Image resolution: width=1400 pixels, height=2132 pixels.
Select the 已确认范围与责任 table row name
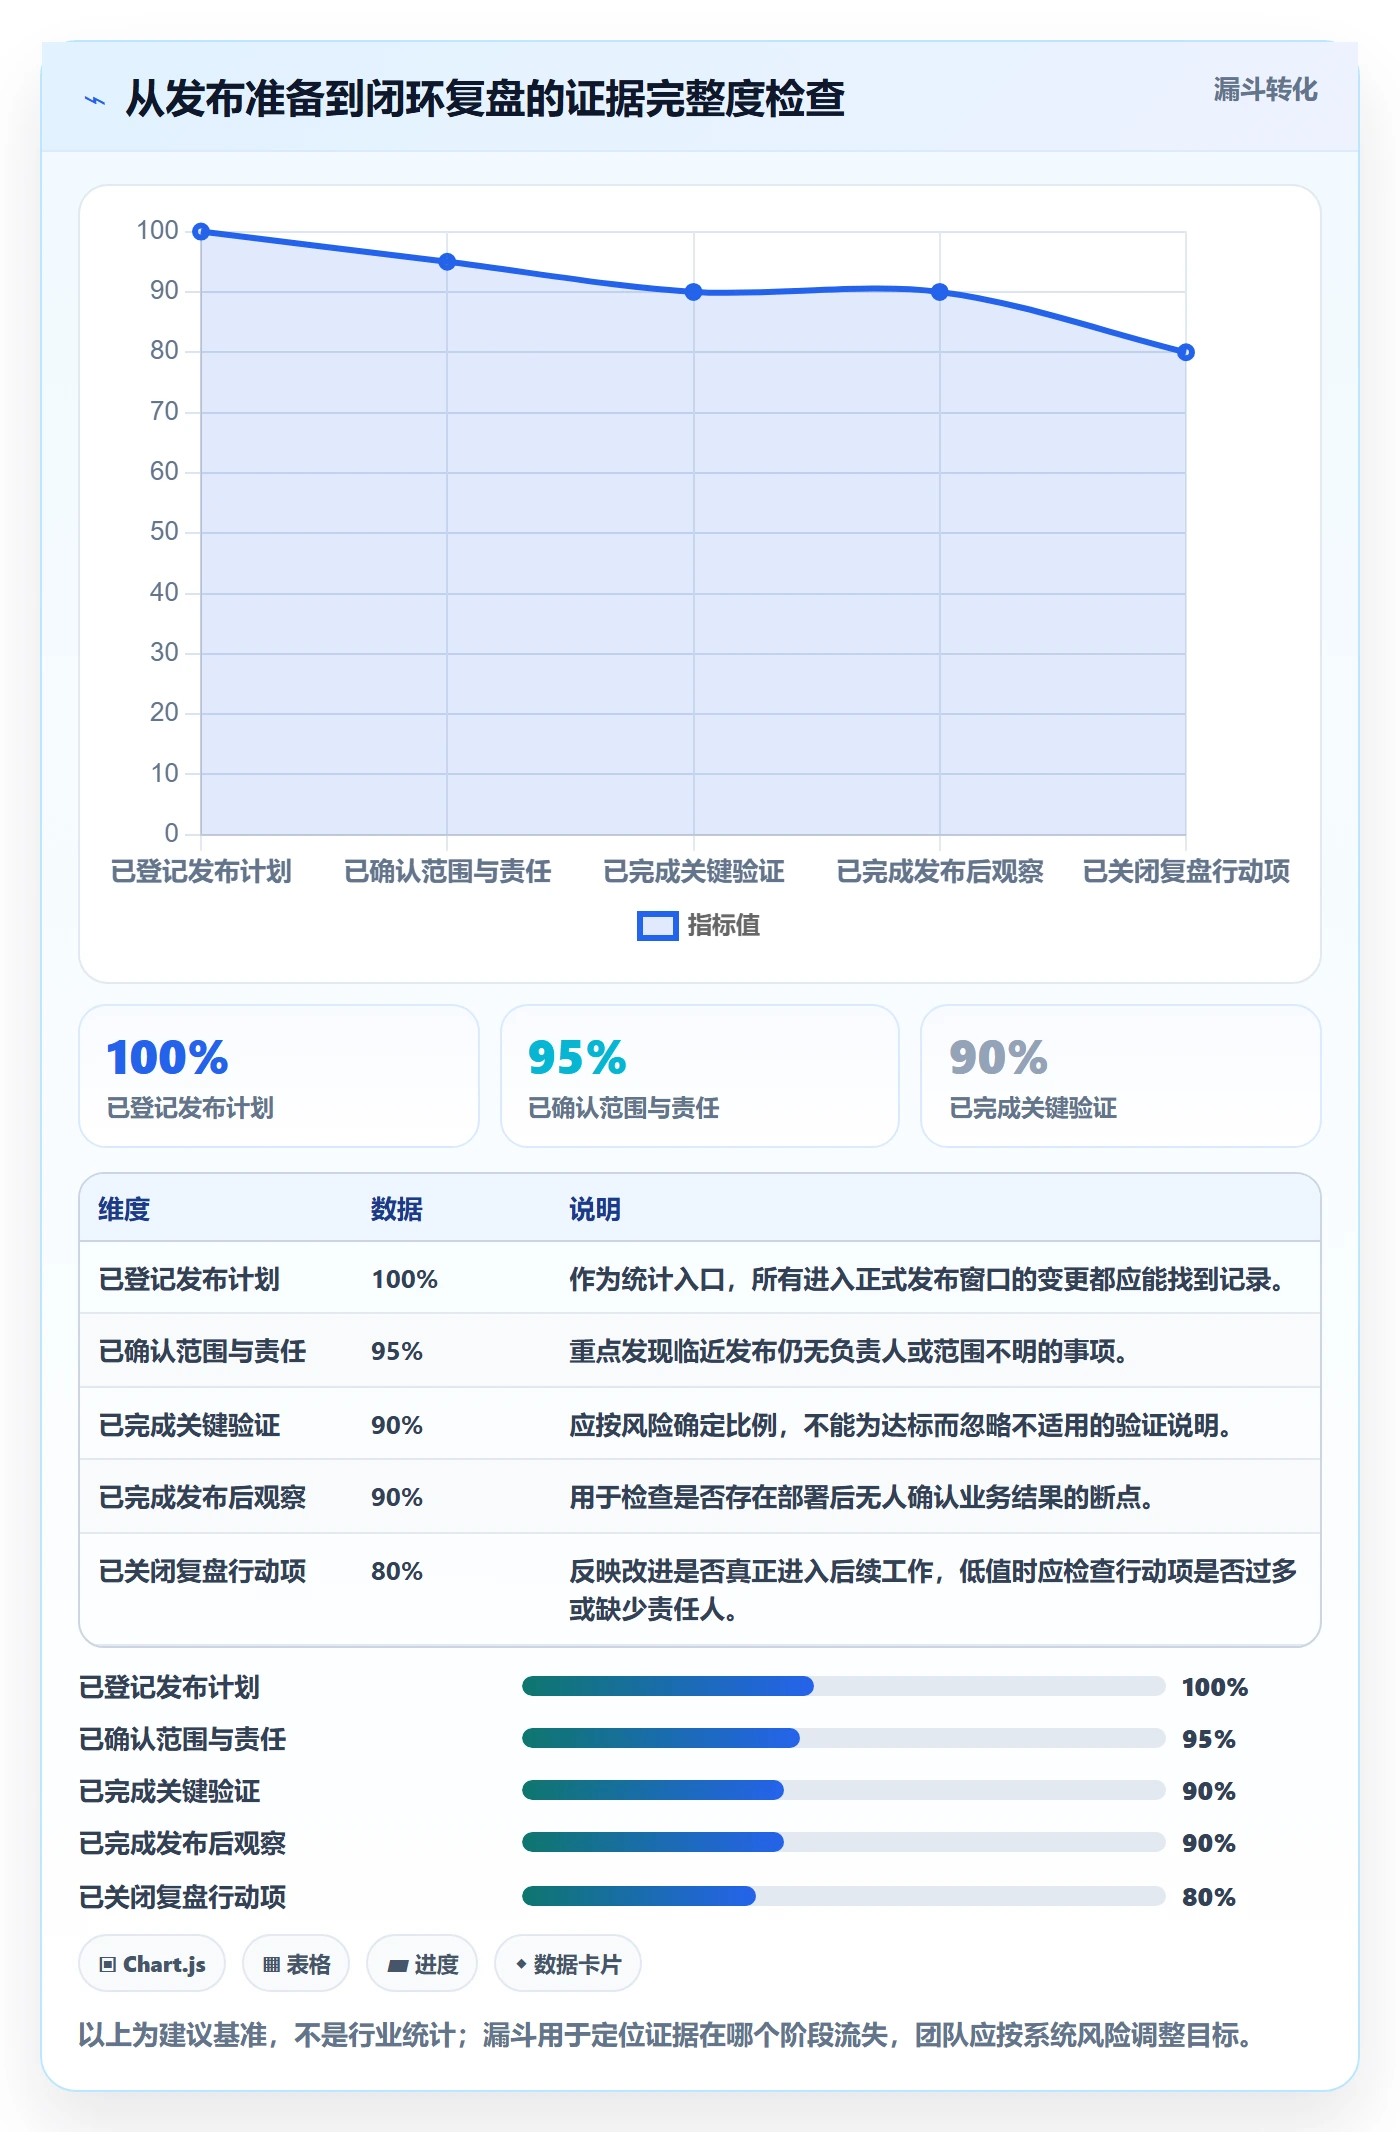coord(202,1351)
